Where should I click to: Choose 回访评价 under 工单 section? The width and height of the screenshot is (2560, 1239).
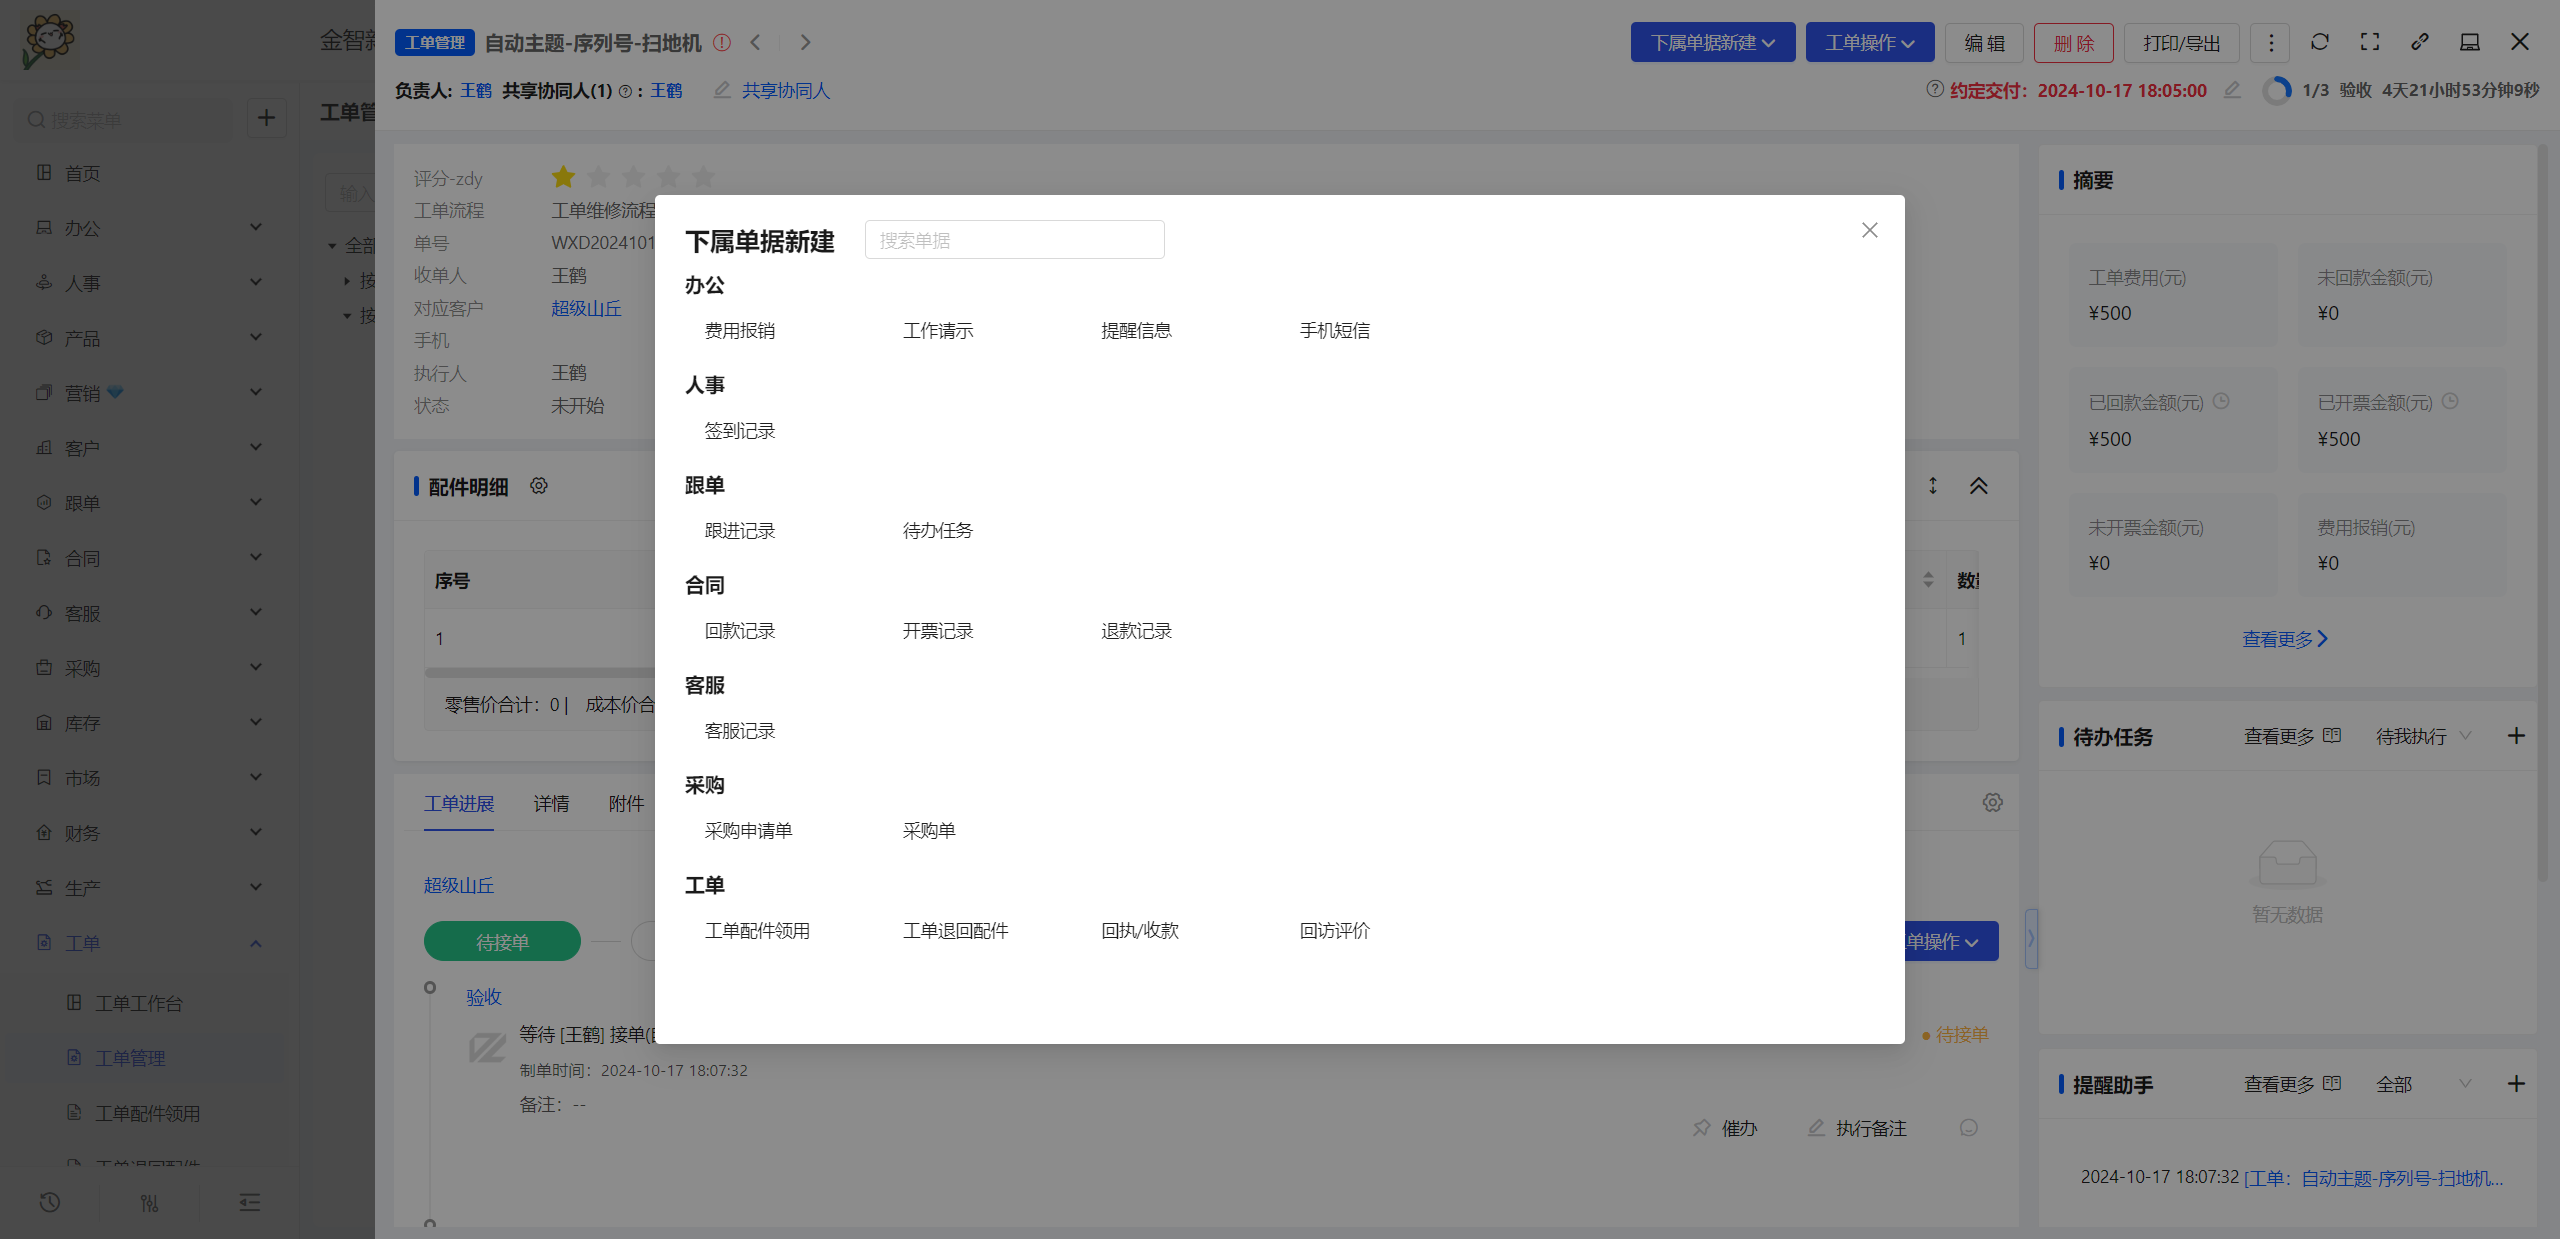1334,931
